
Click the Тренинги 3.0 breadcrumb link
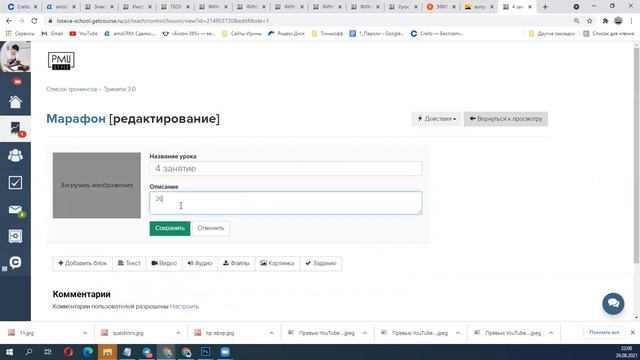[120, 89]
